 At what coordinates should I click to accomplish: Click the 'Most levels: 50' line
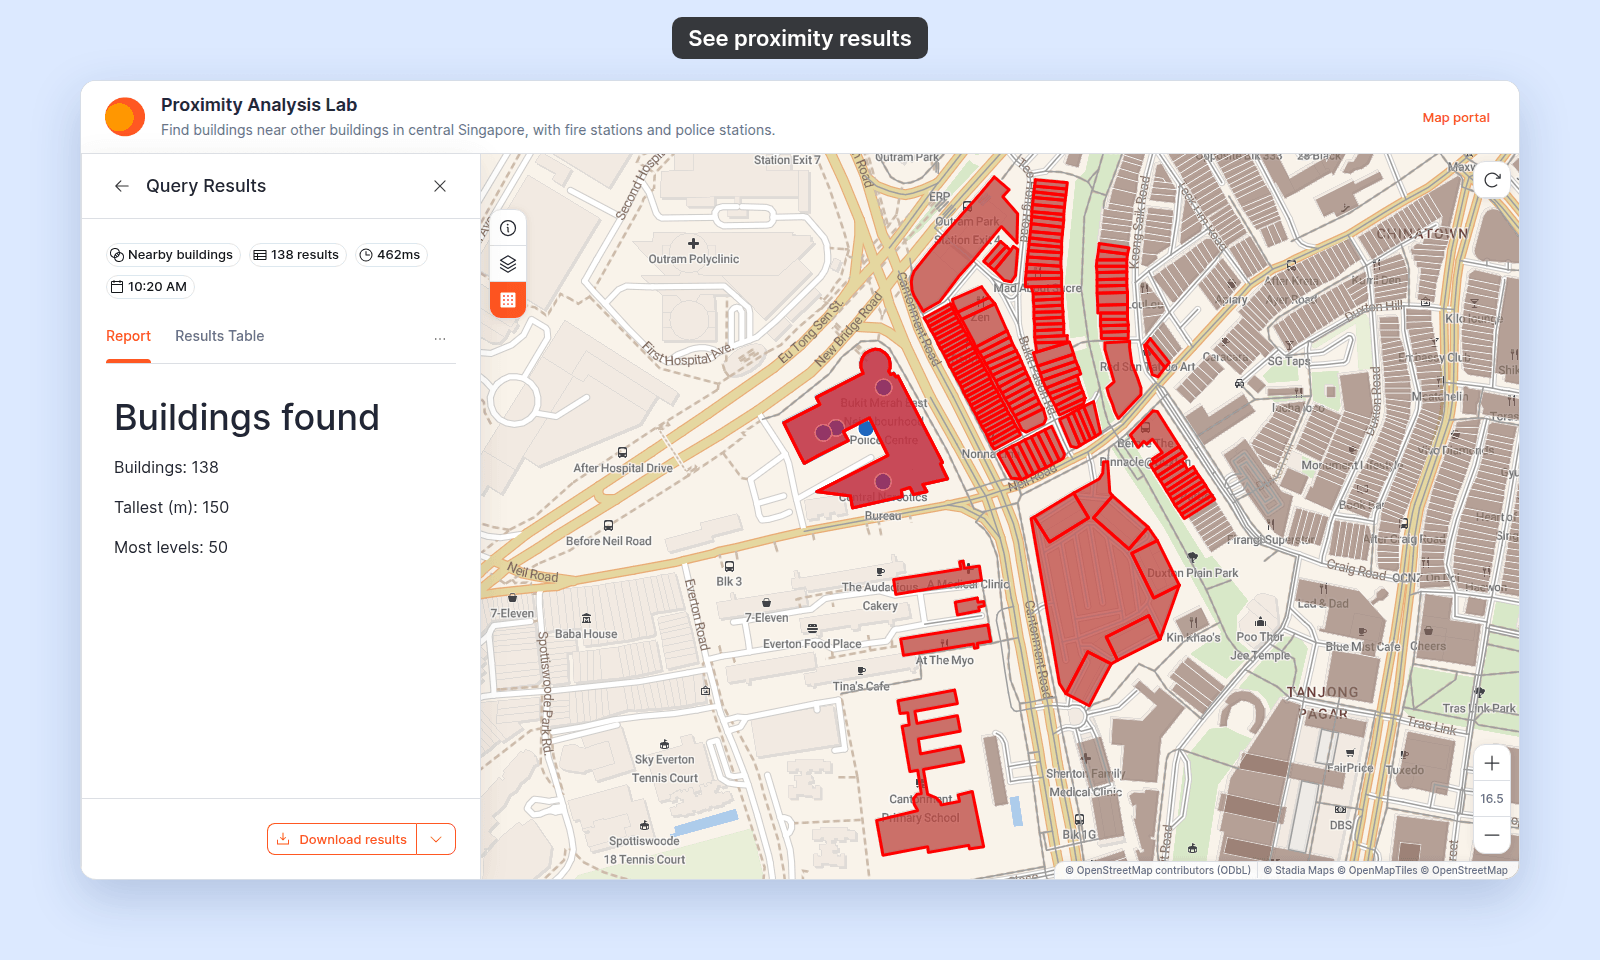171,548
